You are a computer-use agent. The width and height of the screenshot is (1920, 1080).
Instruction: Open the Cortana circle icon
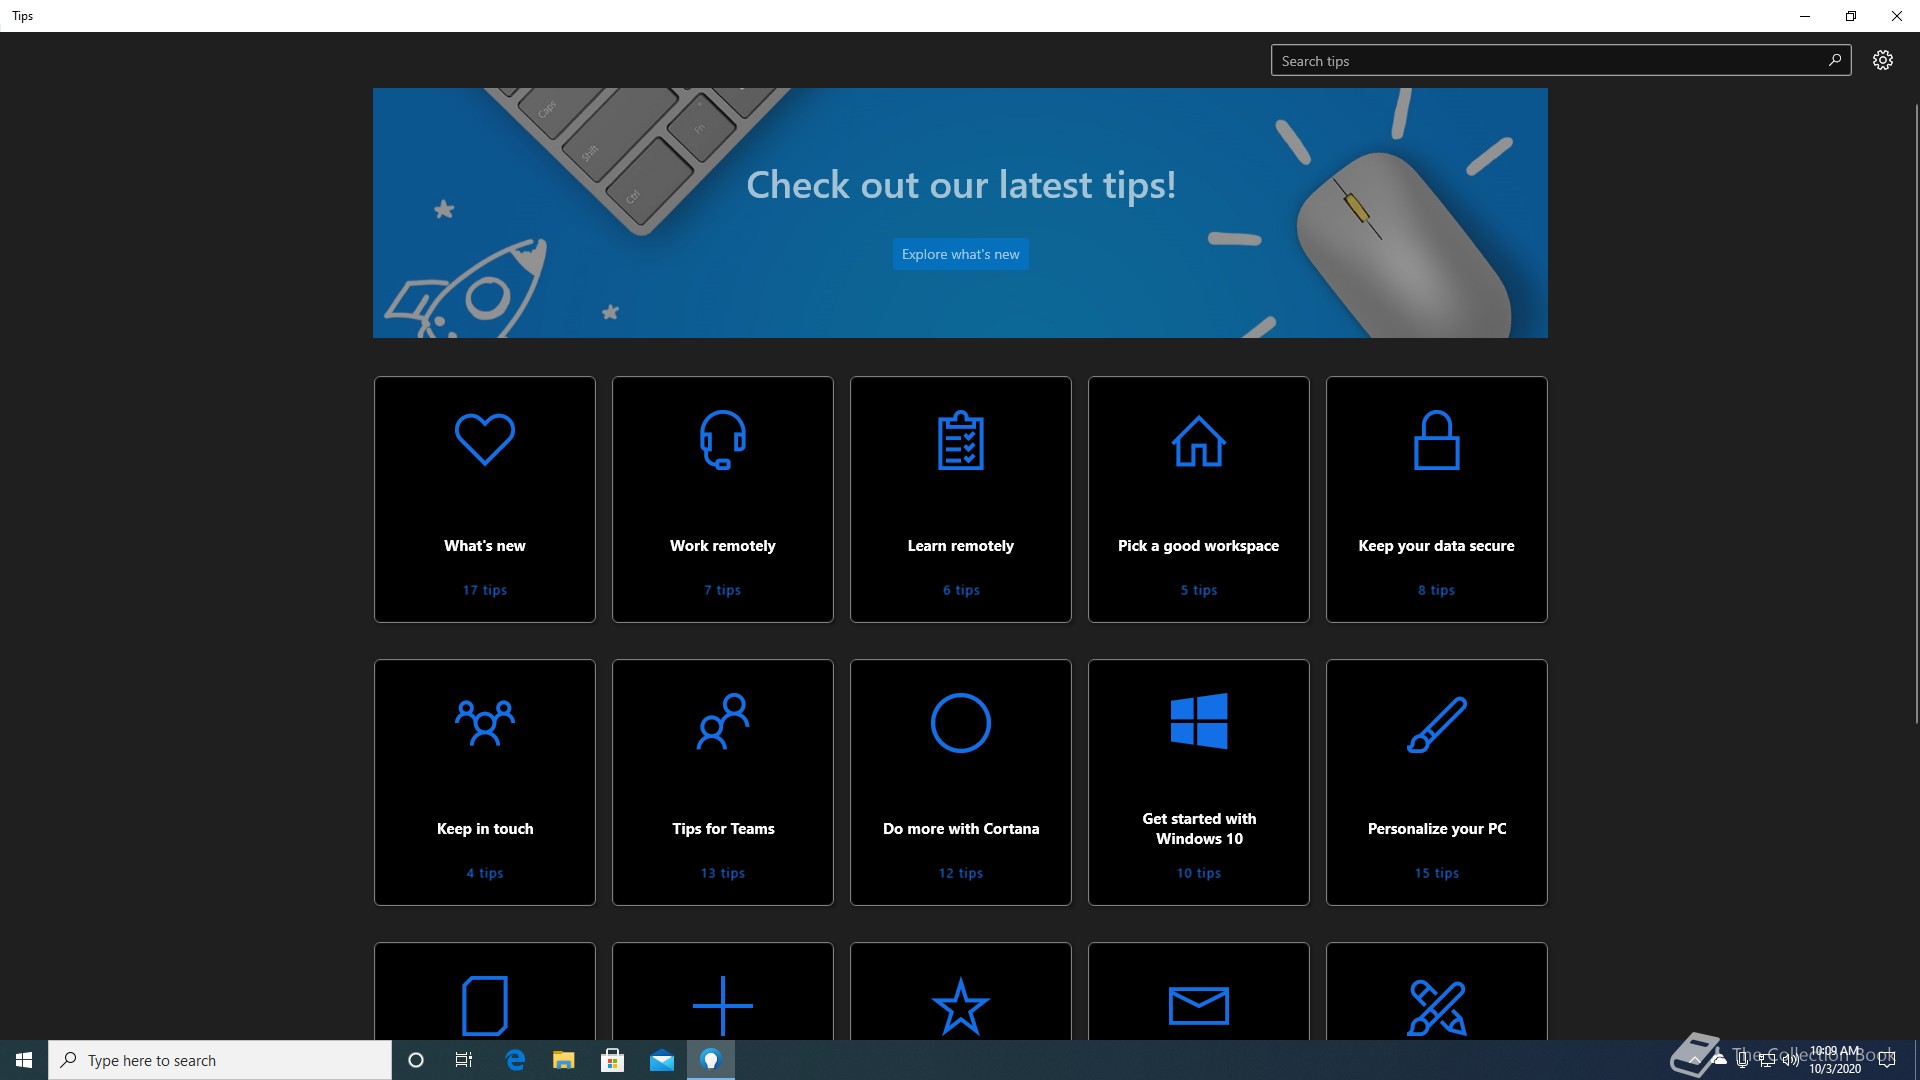(961, 722)
